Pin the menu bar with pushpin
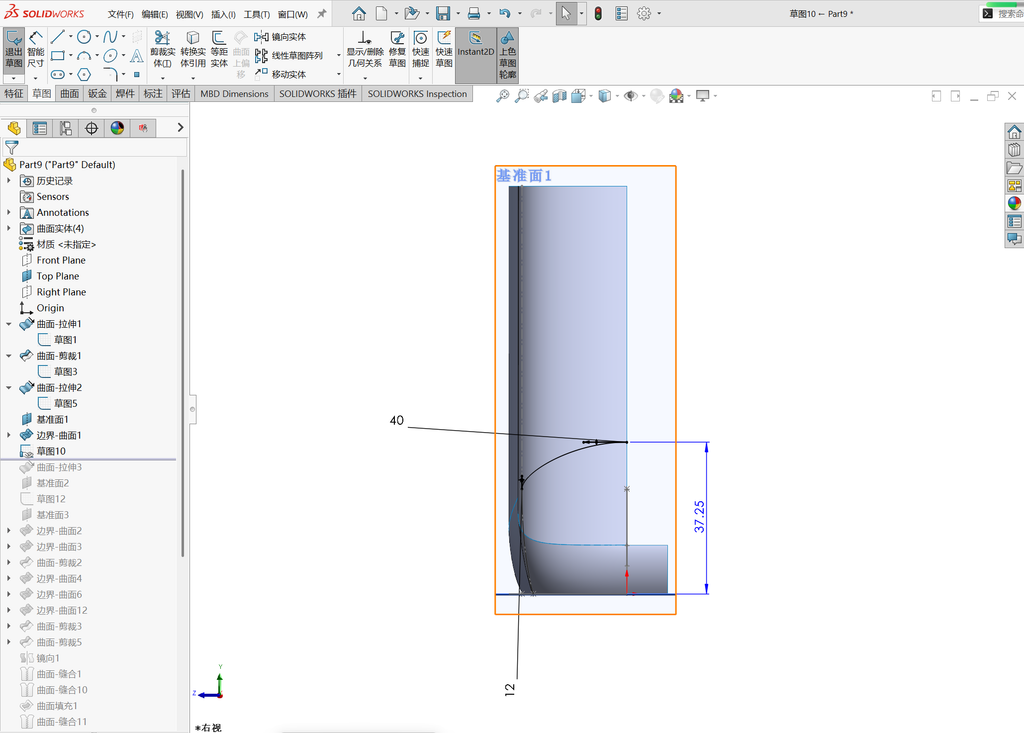 click(321, 13)
